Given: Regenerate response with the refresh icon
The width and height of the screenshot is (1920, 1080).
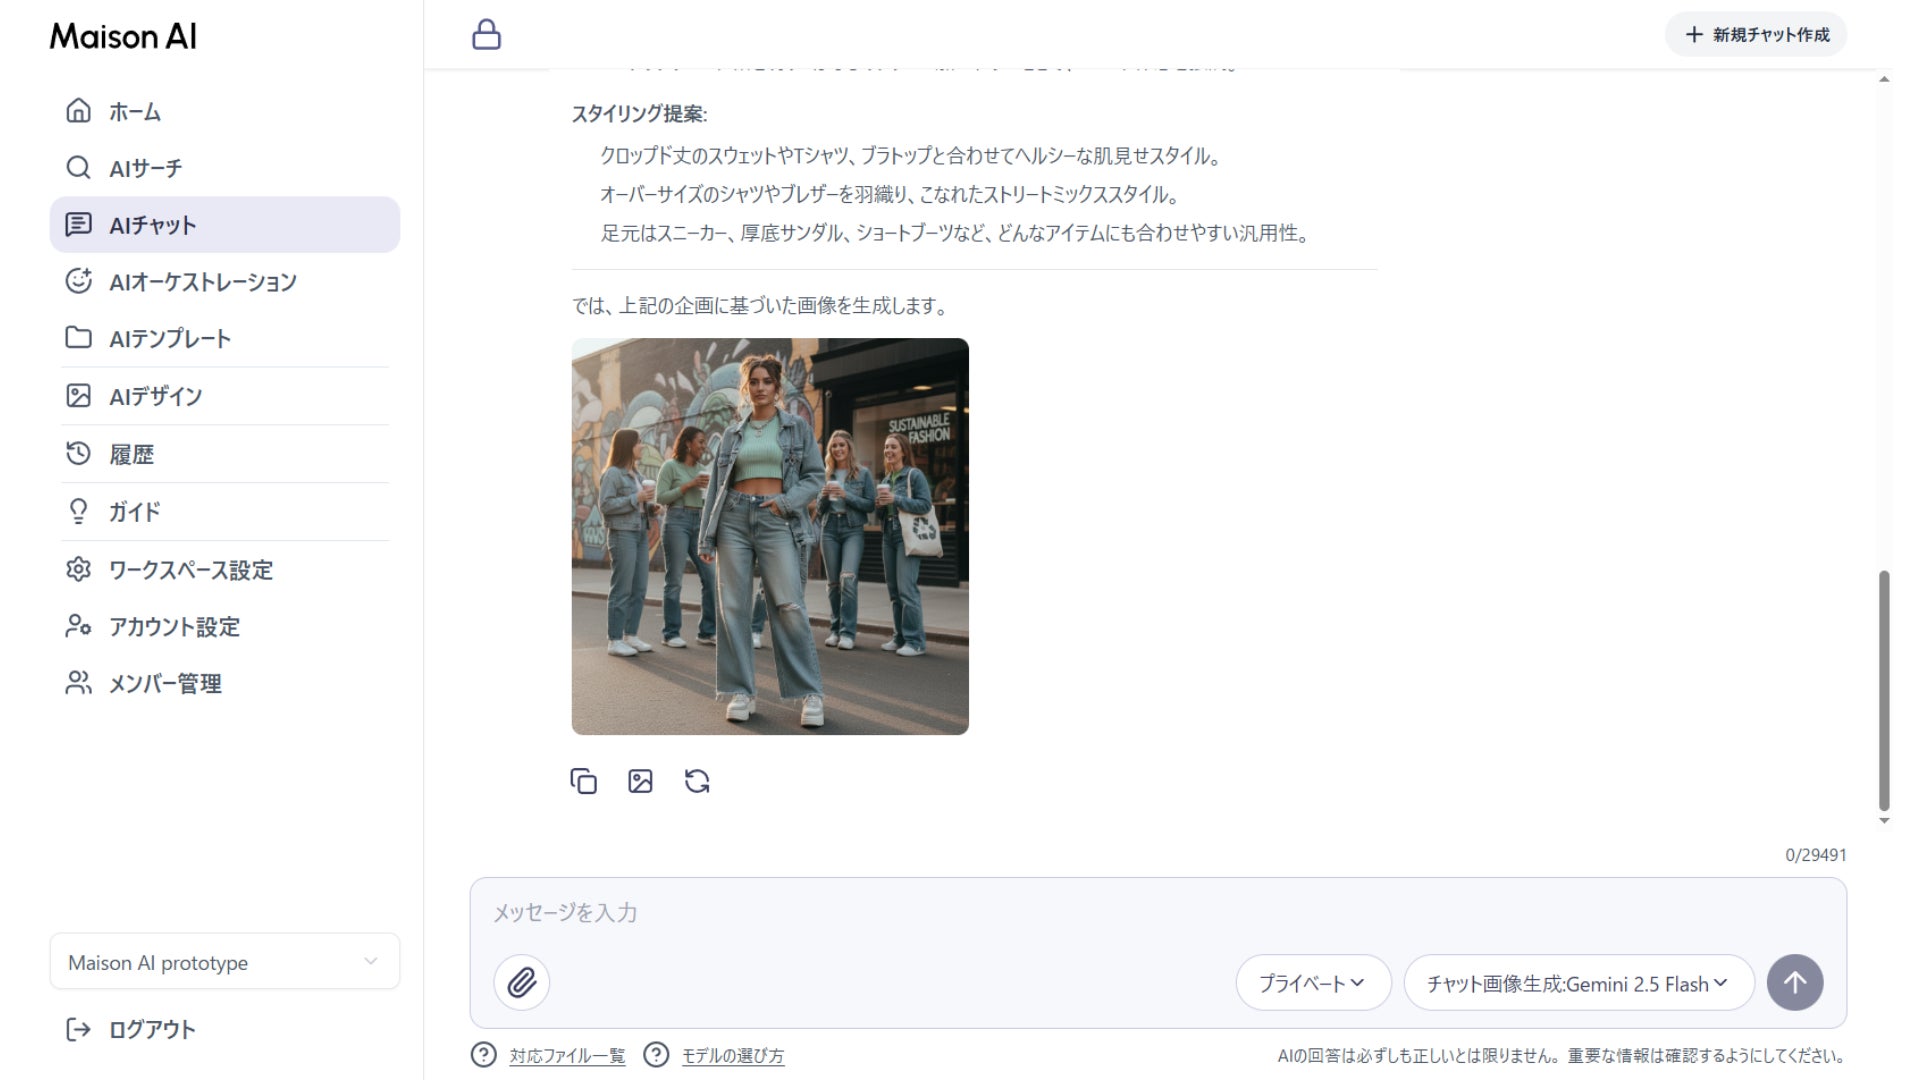Looking at the screenshot, I should point(697,781).
